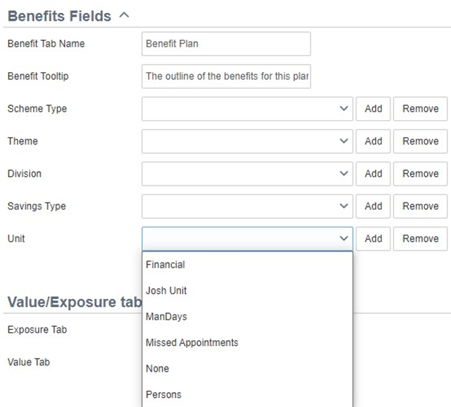Image resolution: width=451 pixels, height=407 pixels.
Task: Focus the Benefit Tab Name field
Action: [x=226, y=44]
